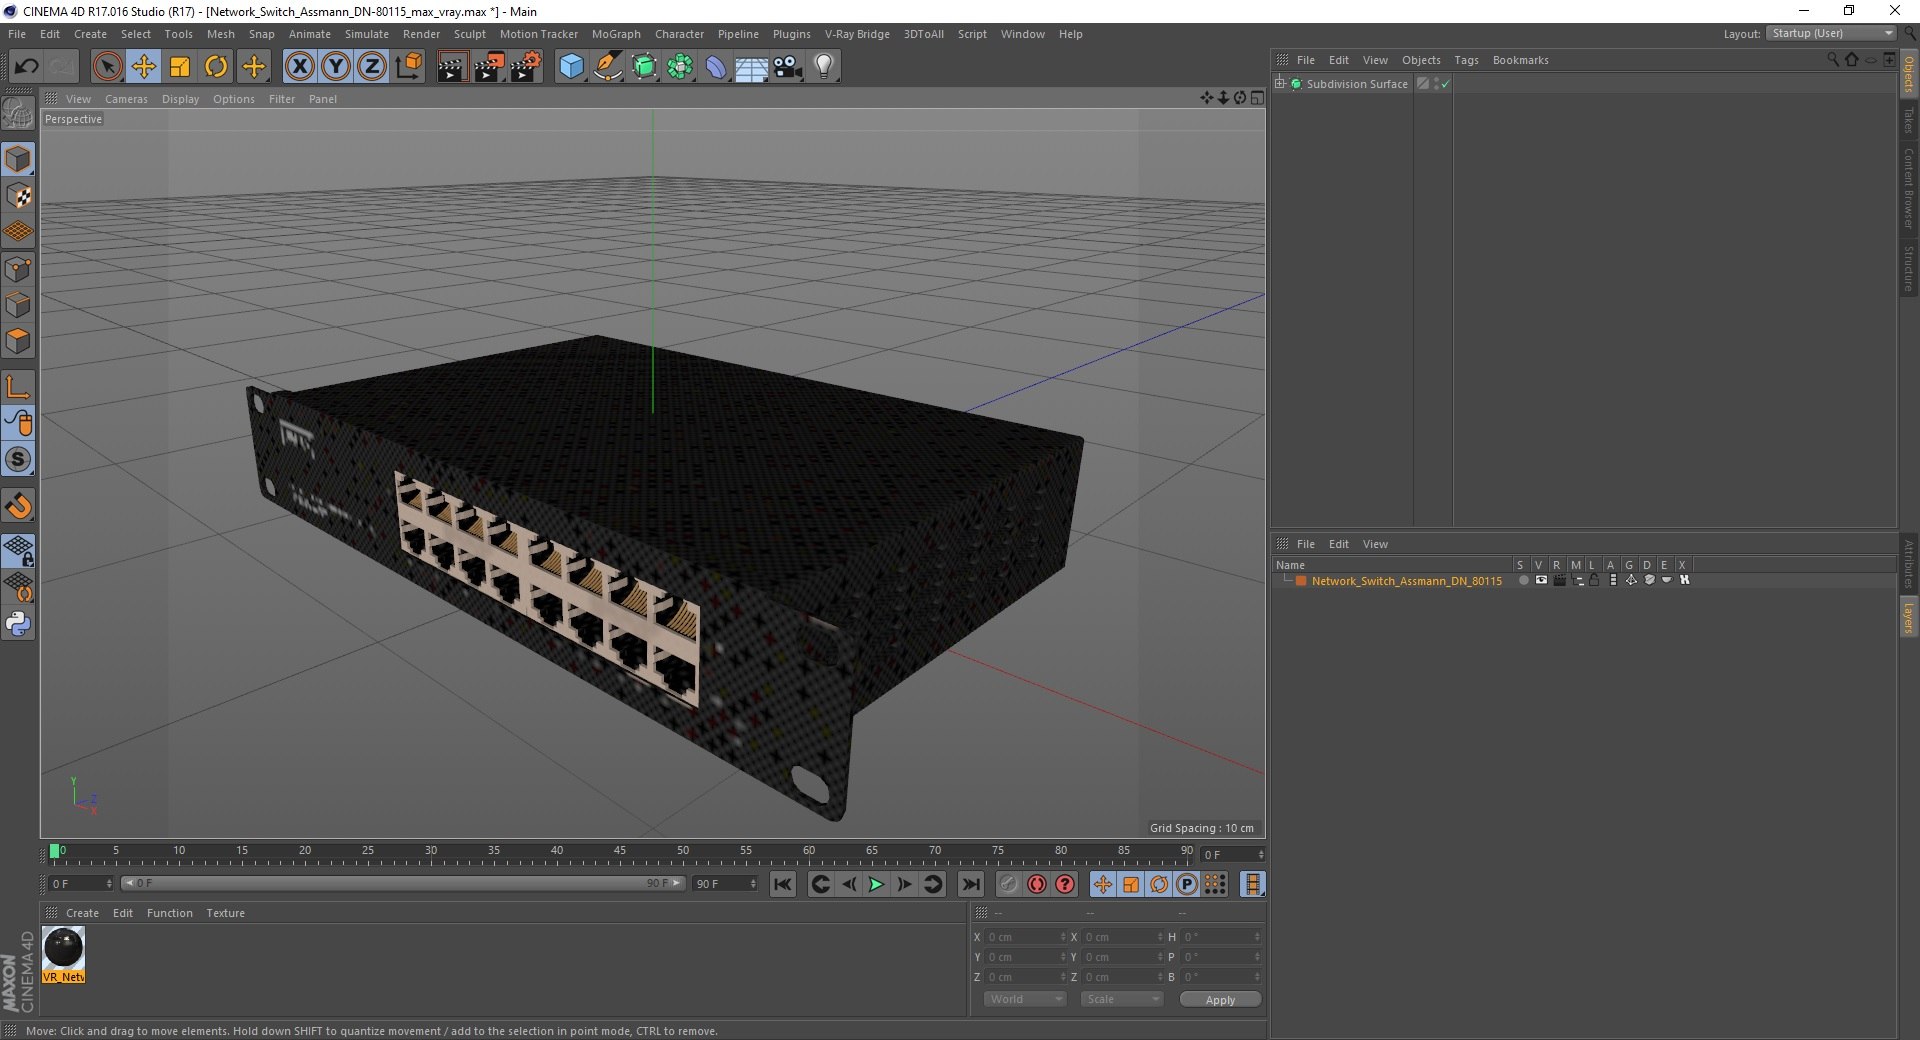Click the Apply button
1920x1040 pixels.
[1219, 999]
